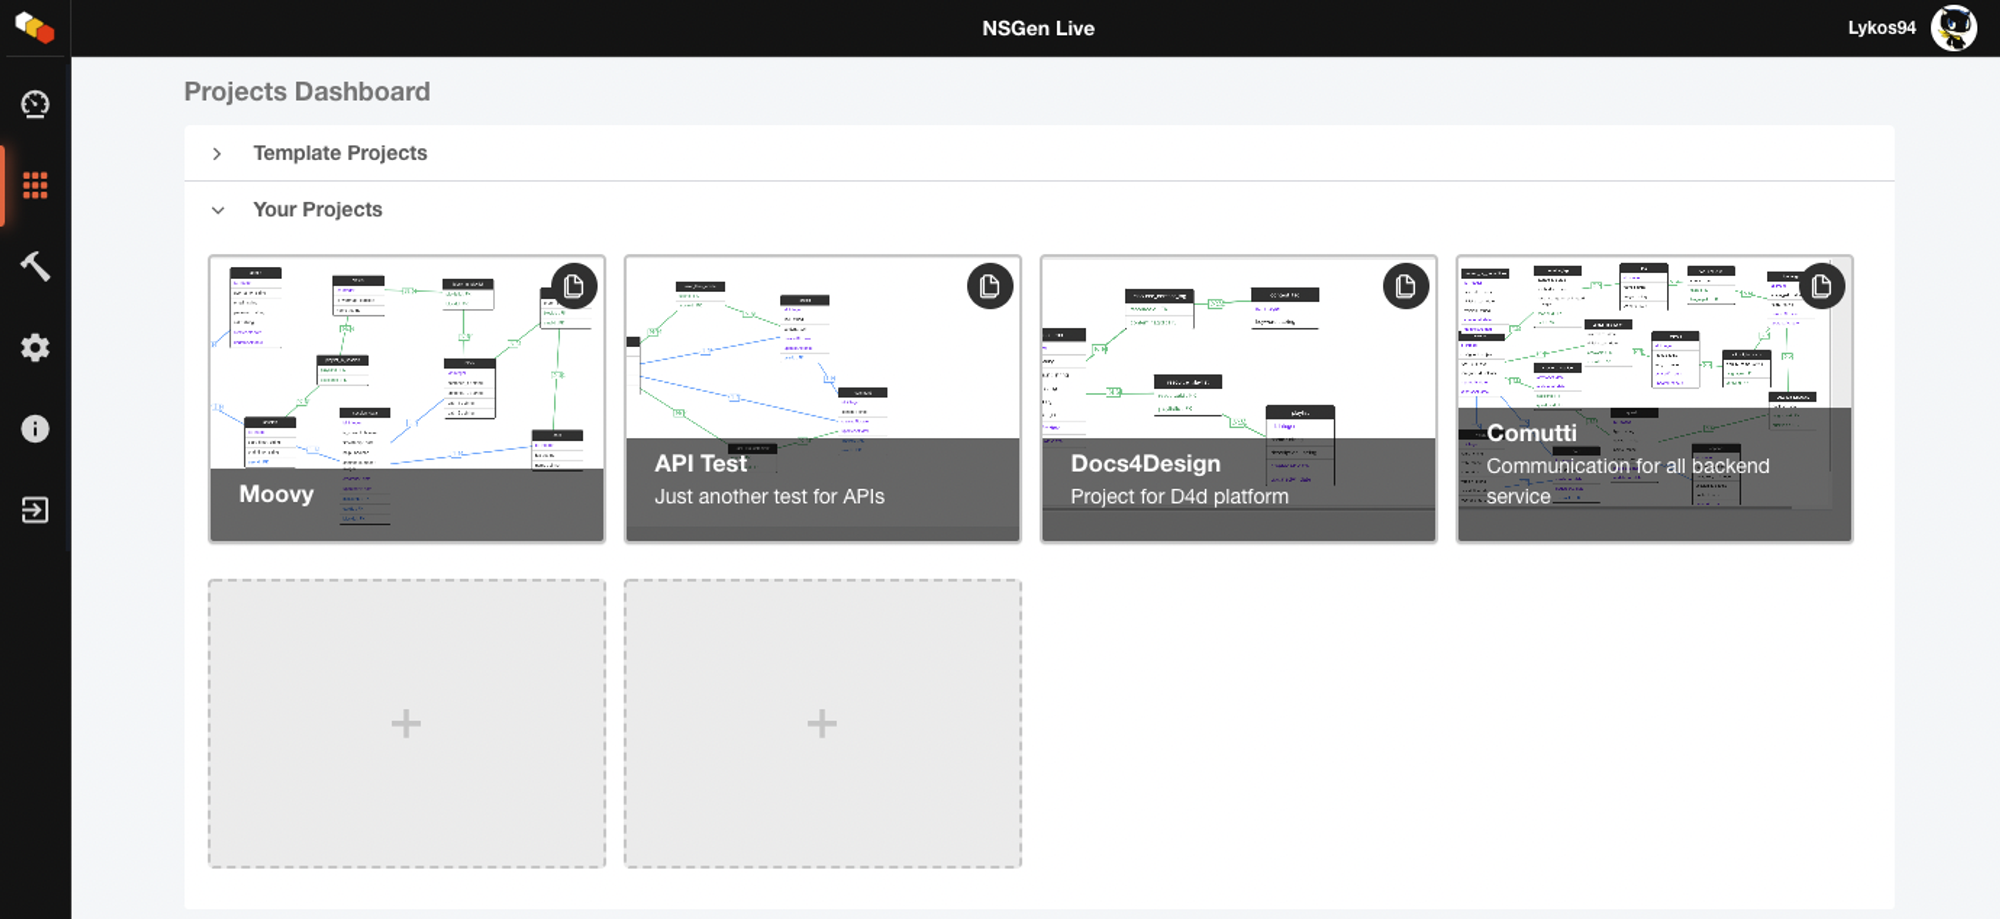
Task: Click the NSGen logo icon
Action: [35, 27]
